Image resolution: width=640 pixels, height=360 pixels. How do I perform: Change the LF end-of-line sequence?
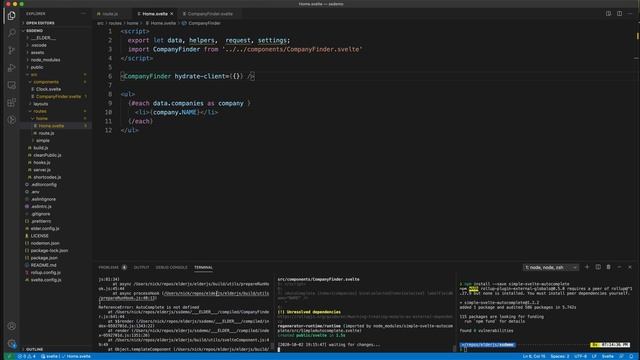[x=594, y=356]
